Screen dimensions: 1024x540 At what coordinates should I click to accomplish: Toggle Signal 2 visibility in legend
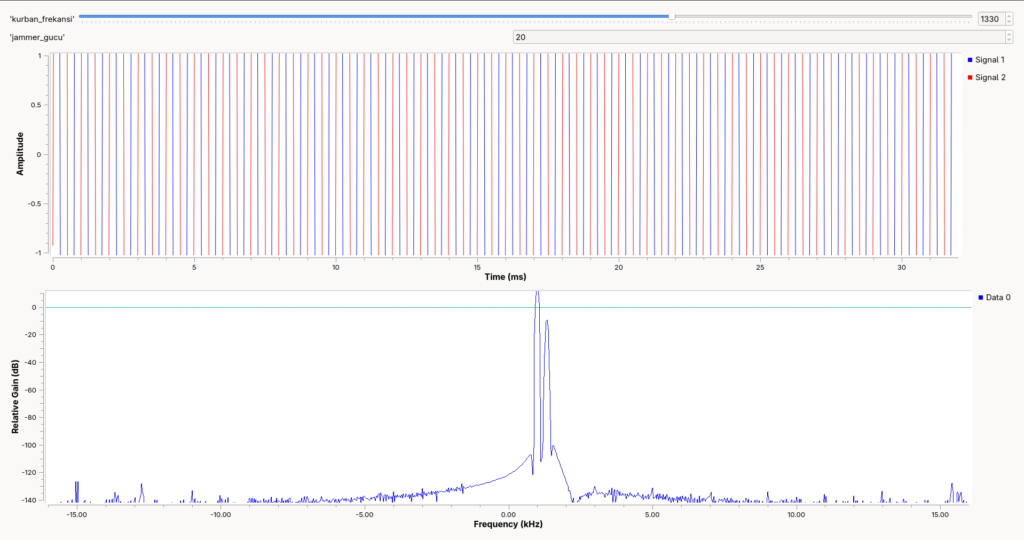pos(986,77)
